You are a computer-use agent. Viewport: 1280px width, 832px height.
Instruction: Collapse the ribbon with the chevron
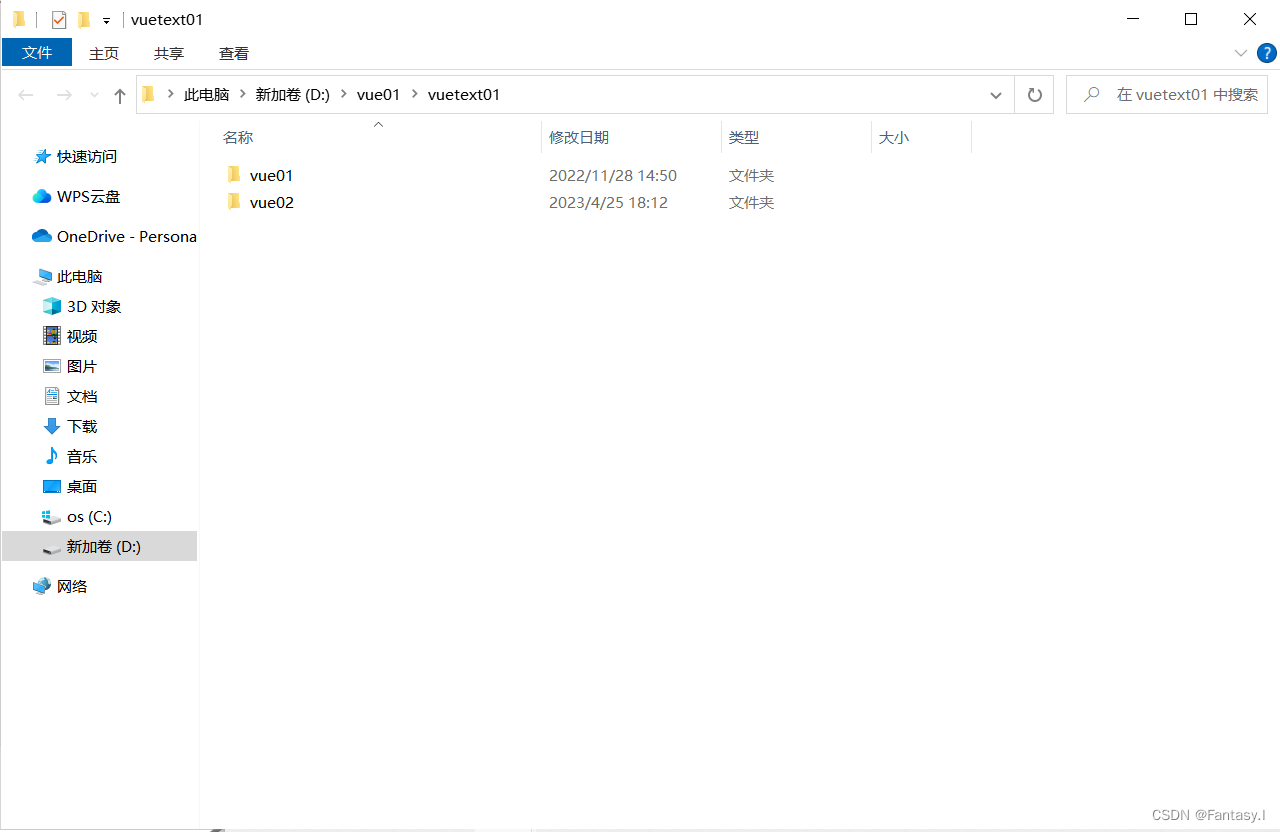[1241, 53]
